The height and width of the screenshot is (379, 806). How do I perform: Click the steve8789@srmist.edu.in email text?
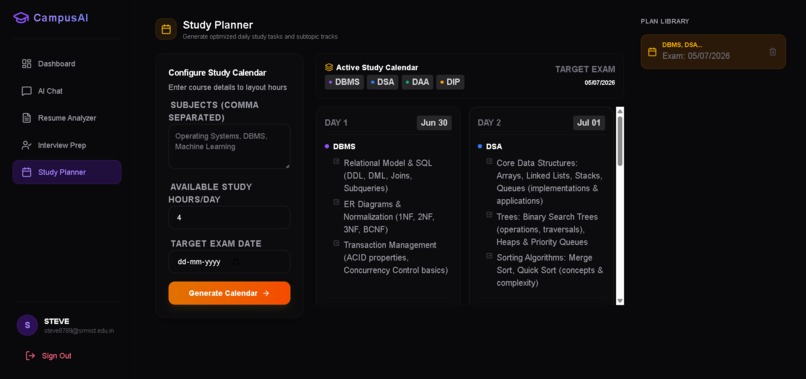(x=79, y=331)
